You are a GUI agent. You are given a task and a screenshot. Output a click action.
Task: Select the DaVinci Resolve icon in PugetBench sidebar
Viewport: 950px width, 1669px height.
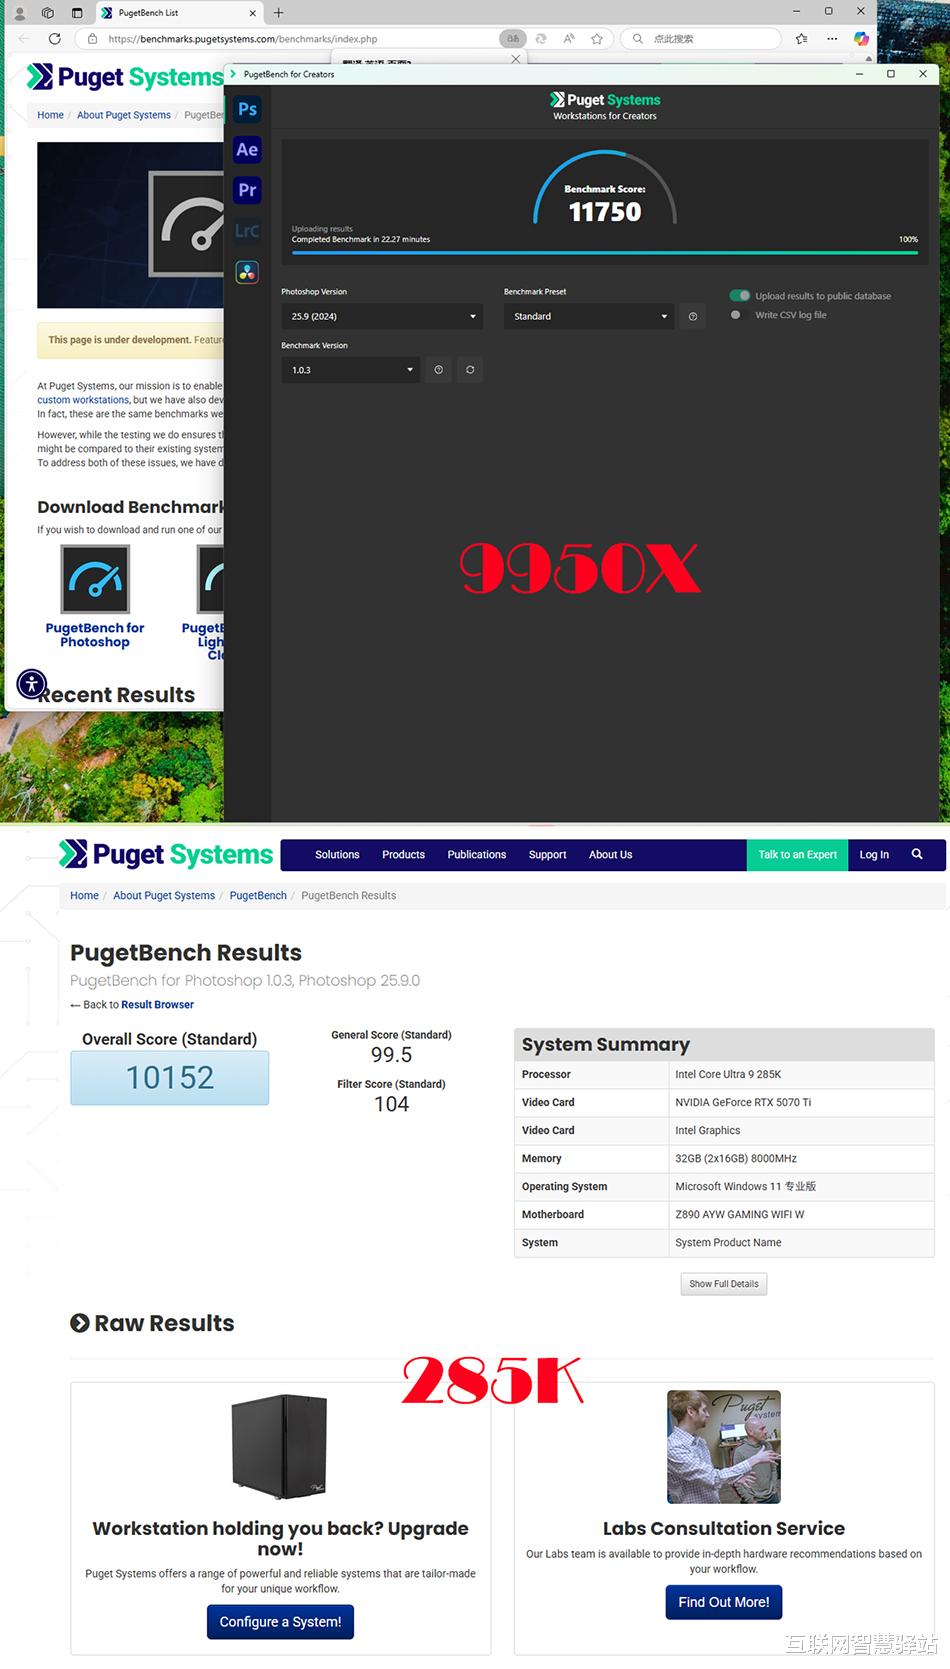click(247, 271)
